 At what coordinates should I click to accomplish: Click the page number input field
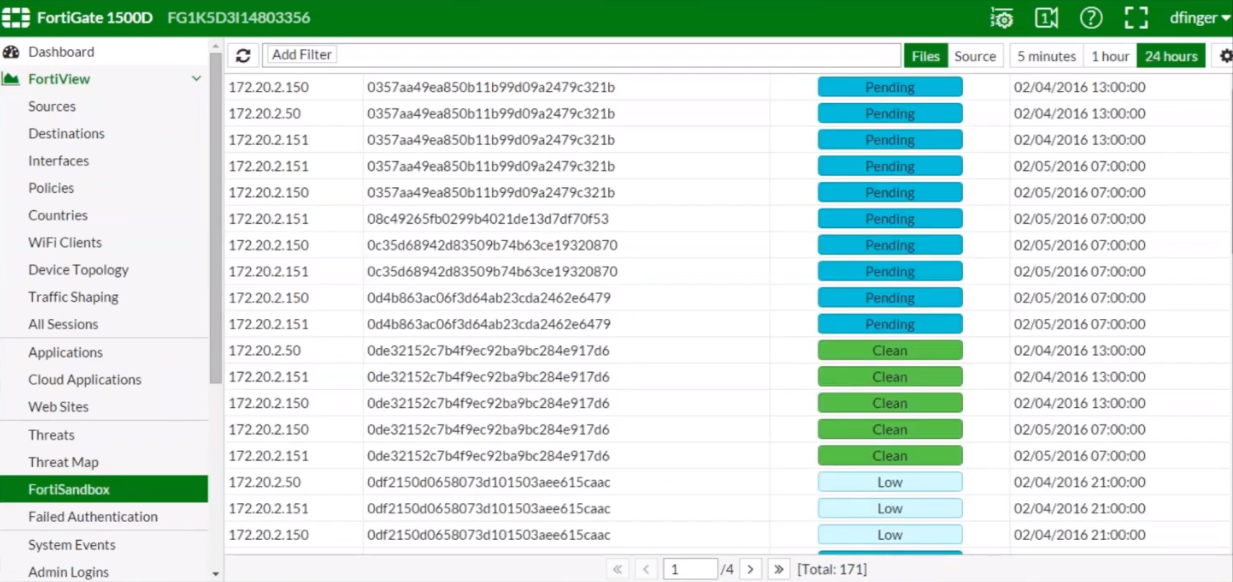690,569
